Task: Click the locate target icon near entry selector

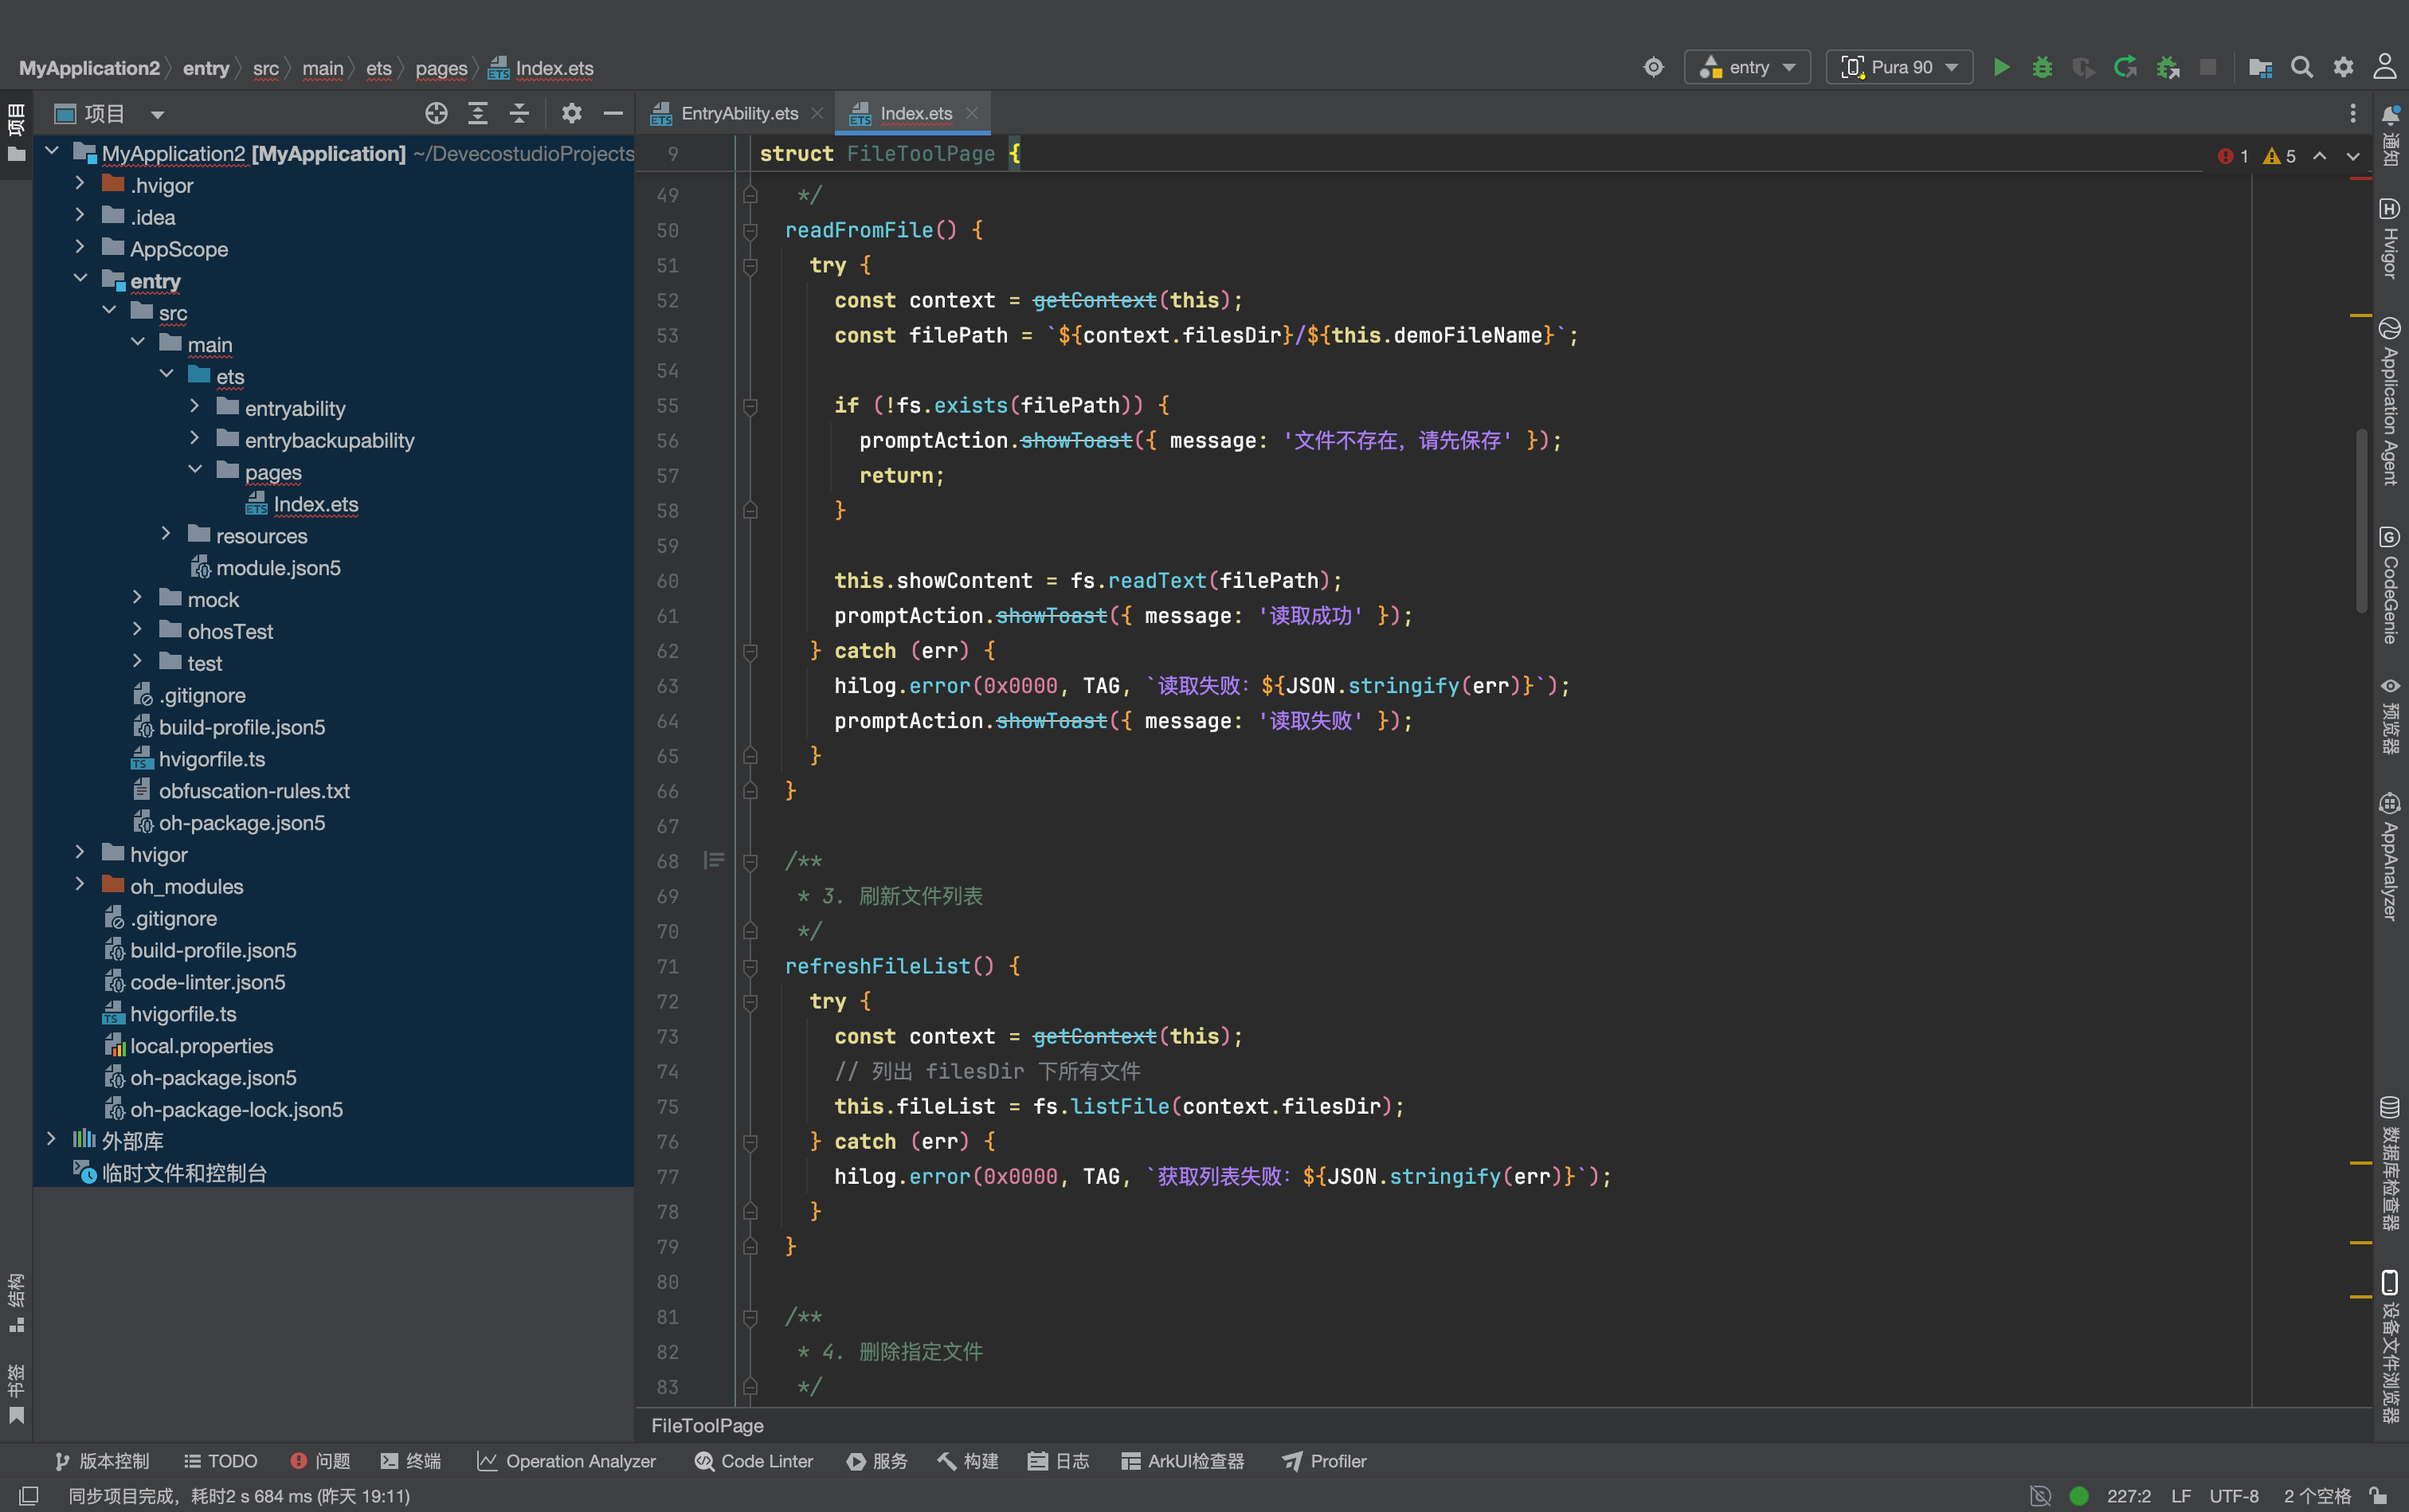Action: (1654, 67)
